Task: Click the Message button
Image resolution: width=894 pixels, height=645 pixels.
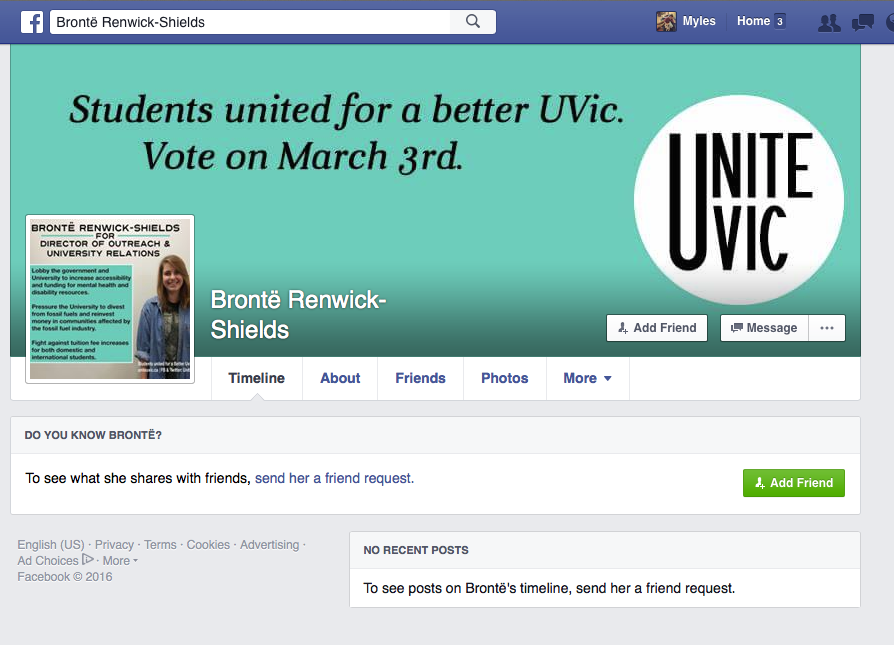Action: [x=764, y=328]
